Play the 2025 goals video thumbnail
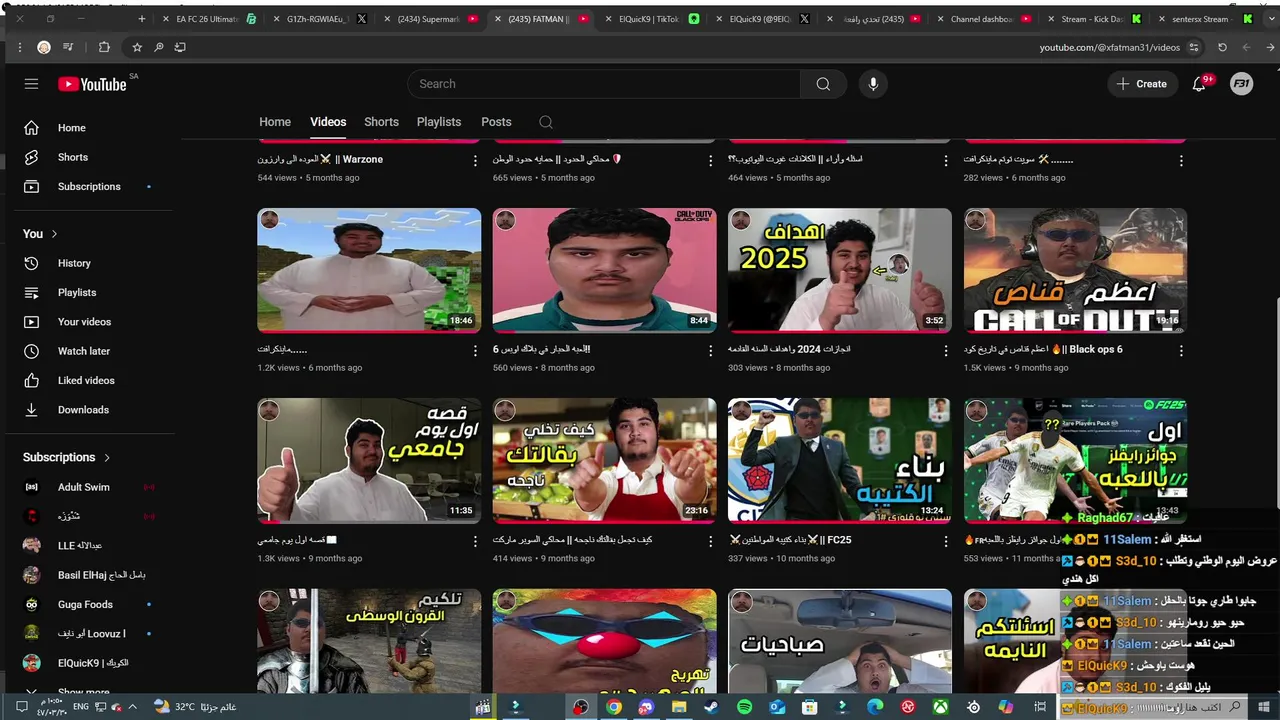1280x720 pixels. click(x=840, y=270)
